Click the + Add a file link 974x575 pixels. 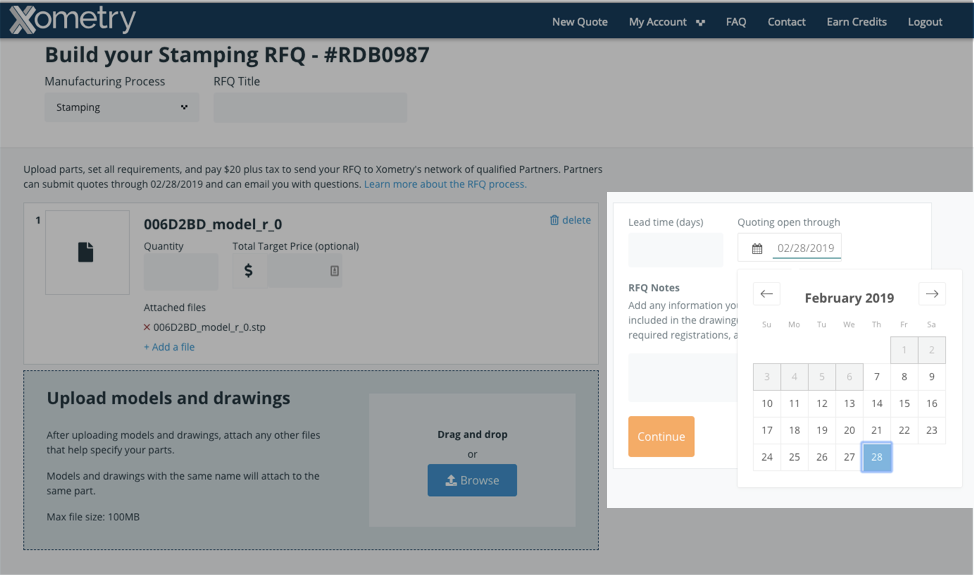(x=170, y=347)
